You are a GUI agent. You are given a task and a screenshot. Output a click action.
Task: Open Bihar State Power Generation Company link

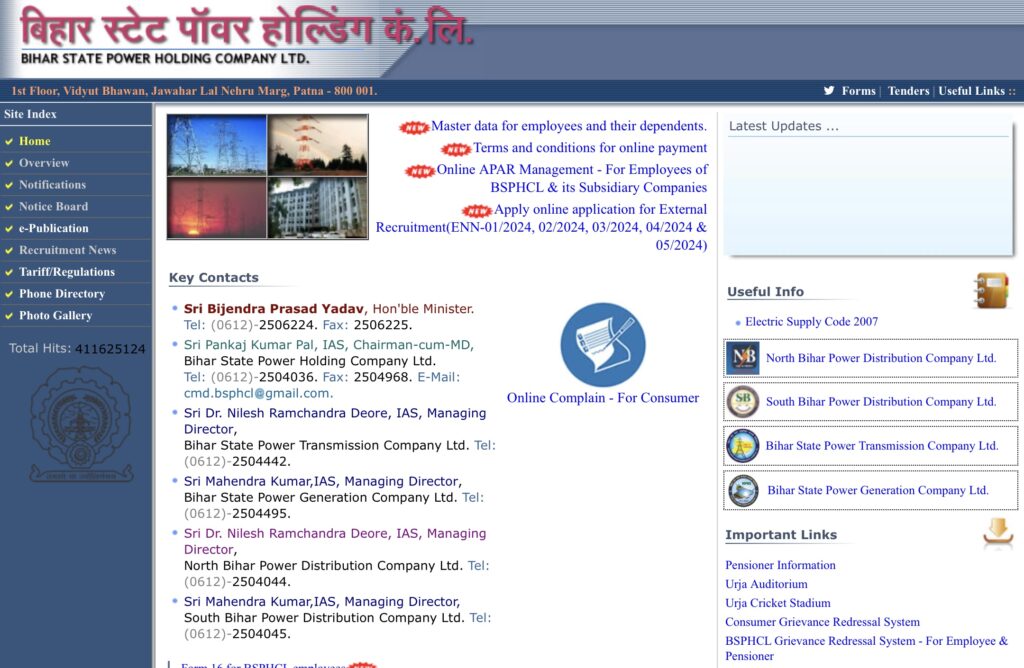coord(878,490)
